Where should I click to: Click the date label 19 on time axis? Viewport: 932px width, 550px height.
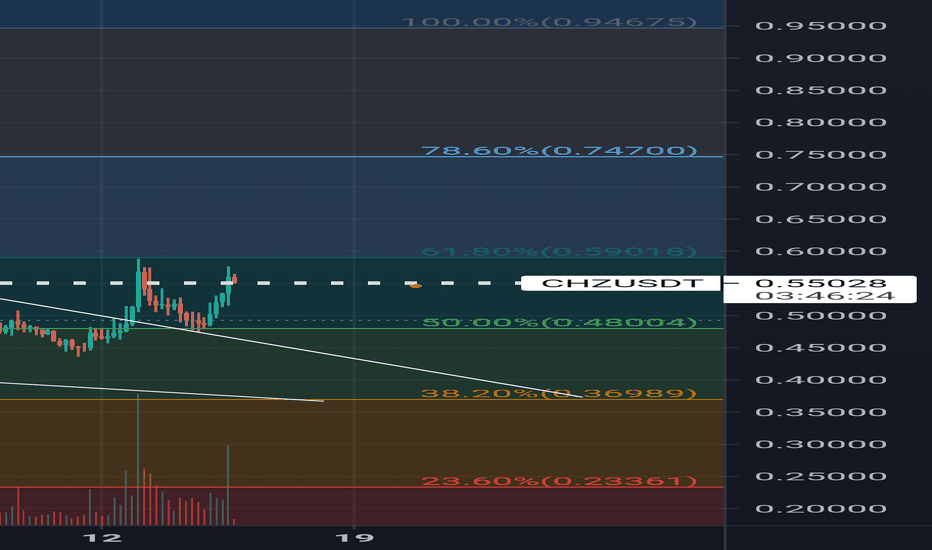point(355,538)
